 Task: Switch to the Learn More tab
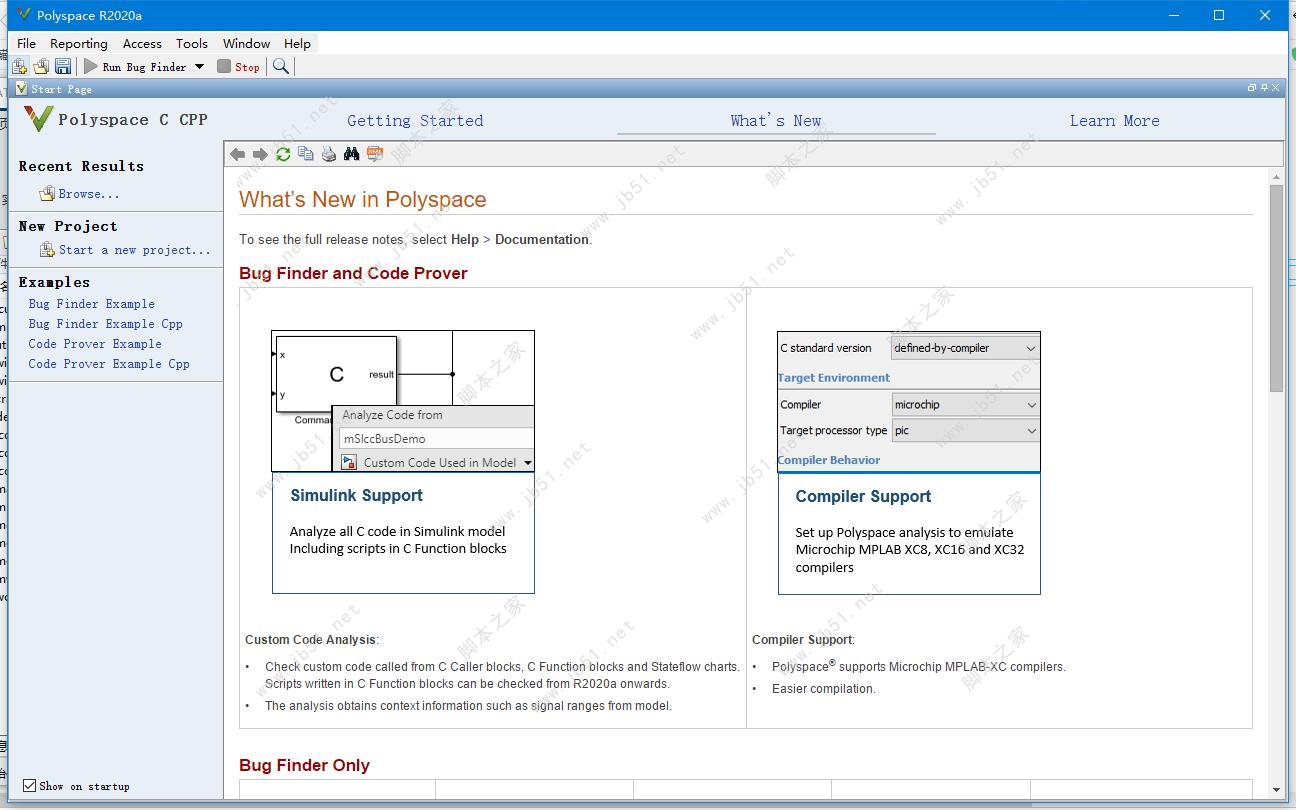[x=1114, y=120]
